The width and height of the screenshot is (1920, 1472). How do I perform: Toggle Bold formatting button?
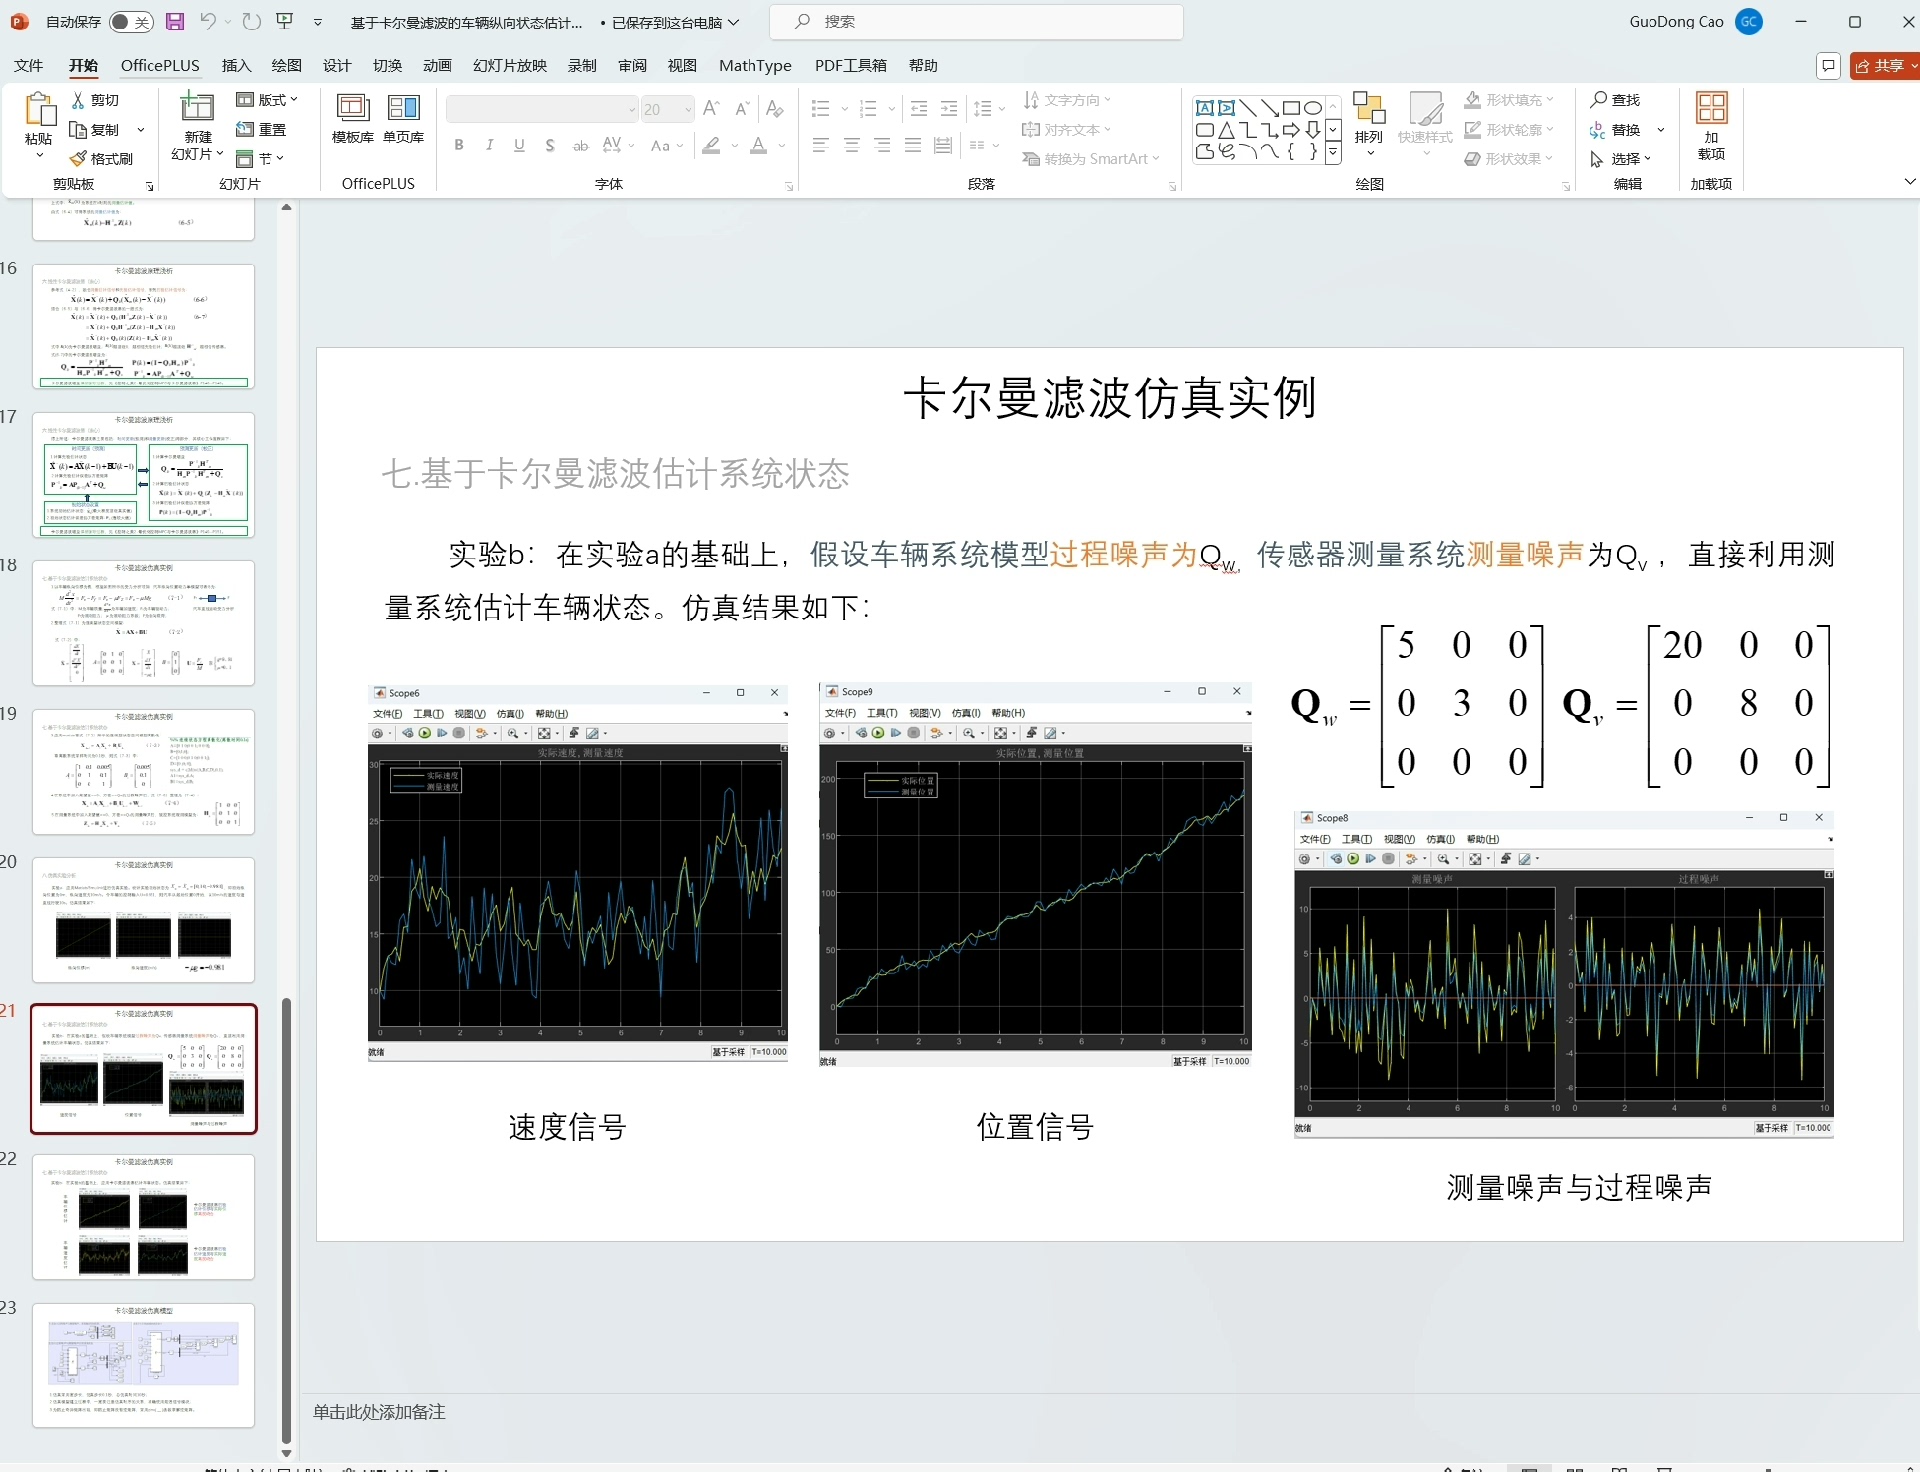pyautogui.click(x=459, y=145)
